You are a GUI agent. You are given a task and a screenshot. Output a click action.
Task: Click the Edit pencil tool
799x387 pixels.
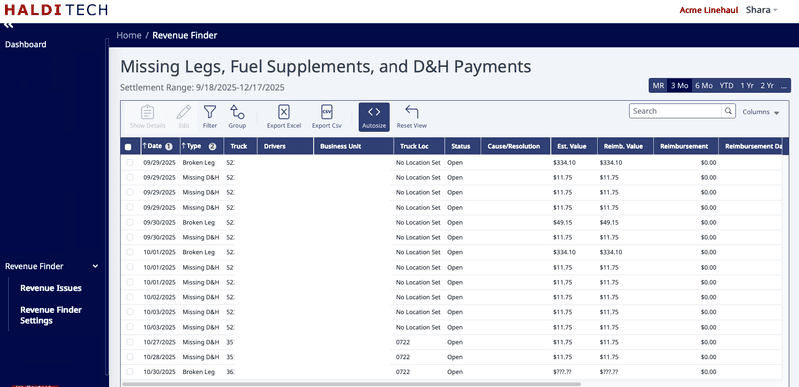pyautogui.click(x=184, y=117)
